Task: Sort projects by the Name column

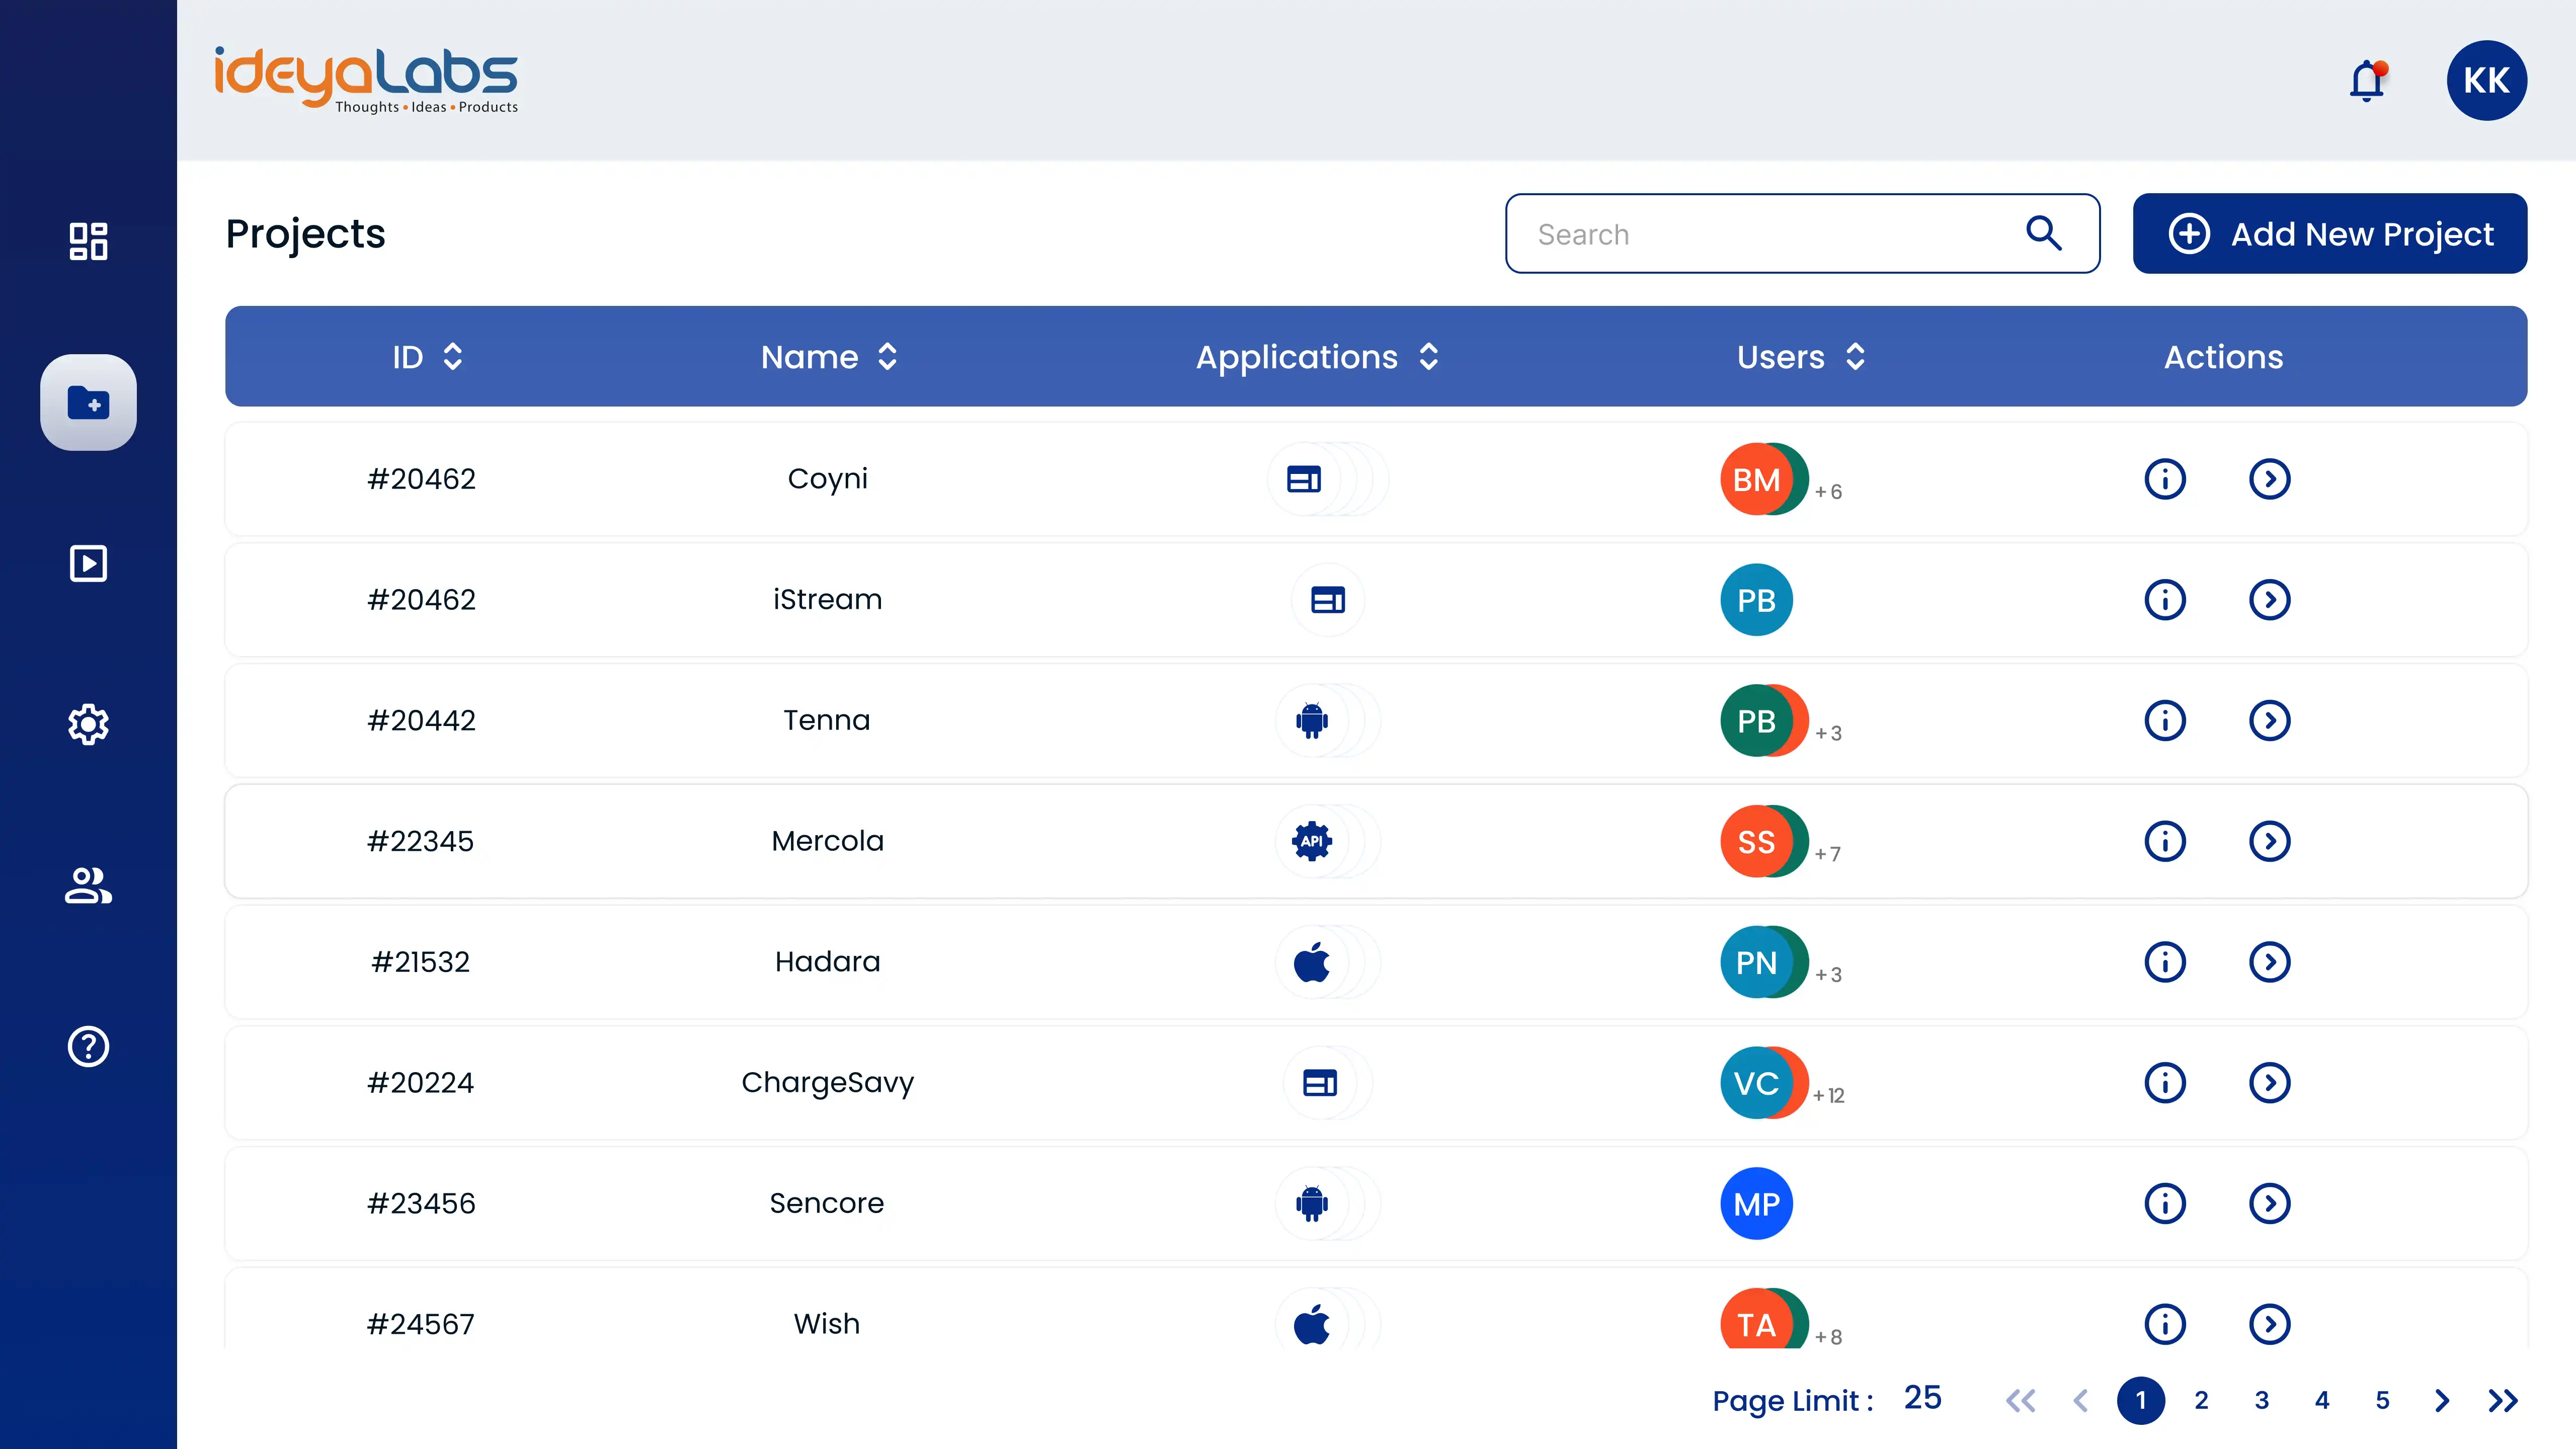Action: coord(886,356)
